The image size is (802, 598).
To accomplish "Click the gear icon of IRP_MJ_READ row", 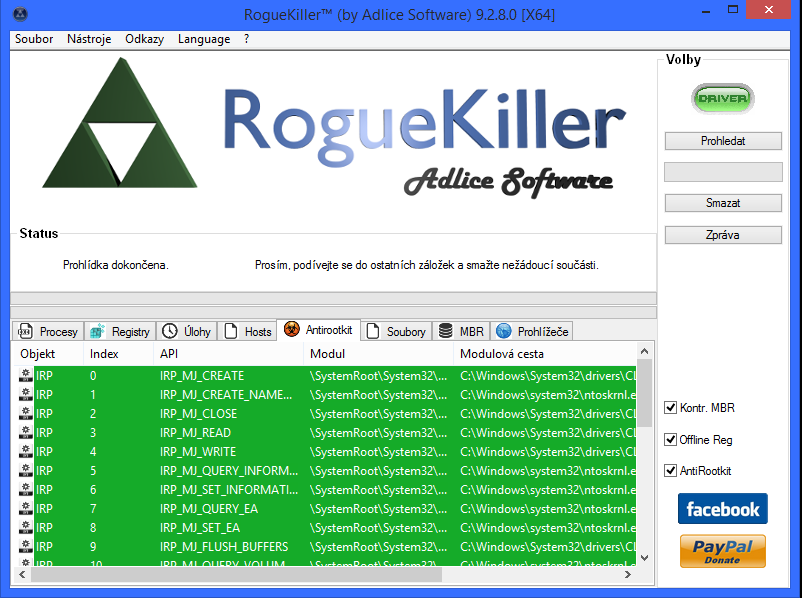I will point(26,432).
